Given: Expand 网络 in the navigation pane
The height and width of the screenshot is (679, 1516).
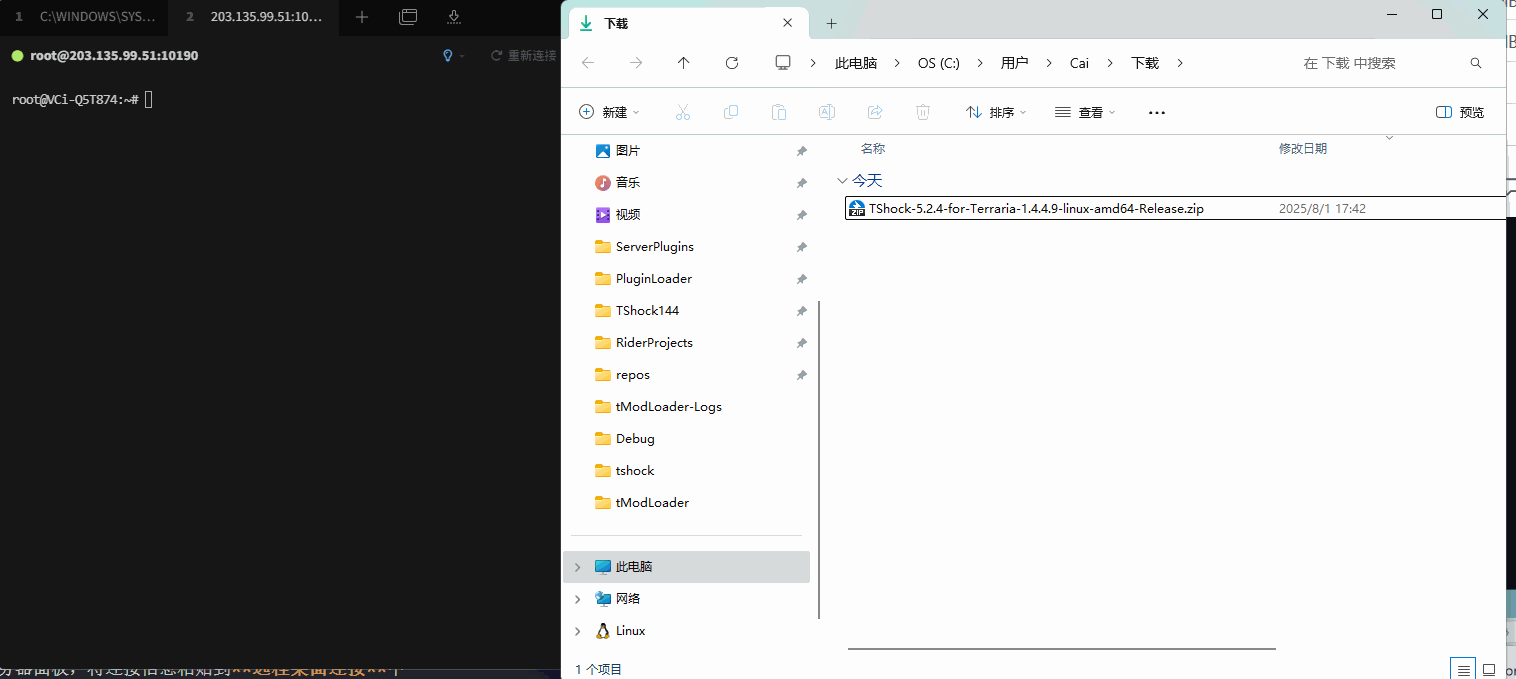Looking at the screenshot, I should 577,599.
